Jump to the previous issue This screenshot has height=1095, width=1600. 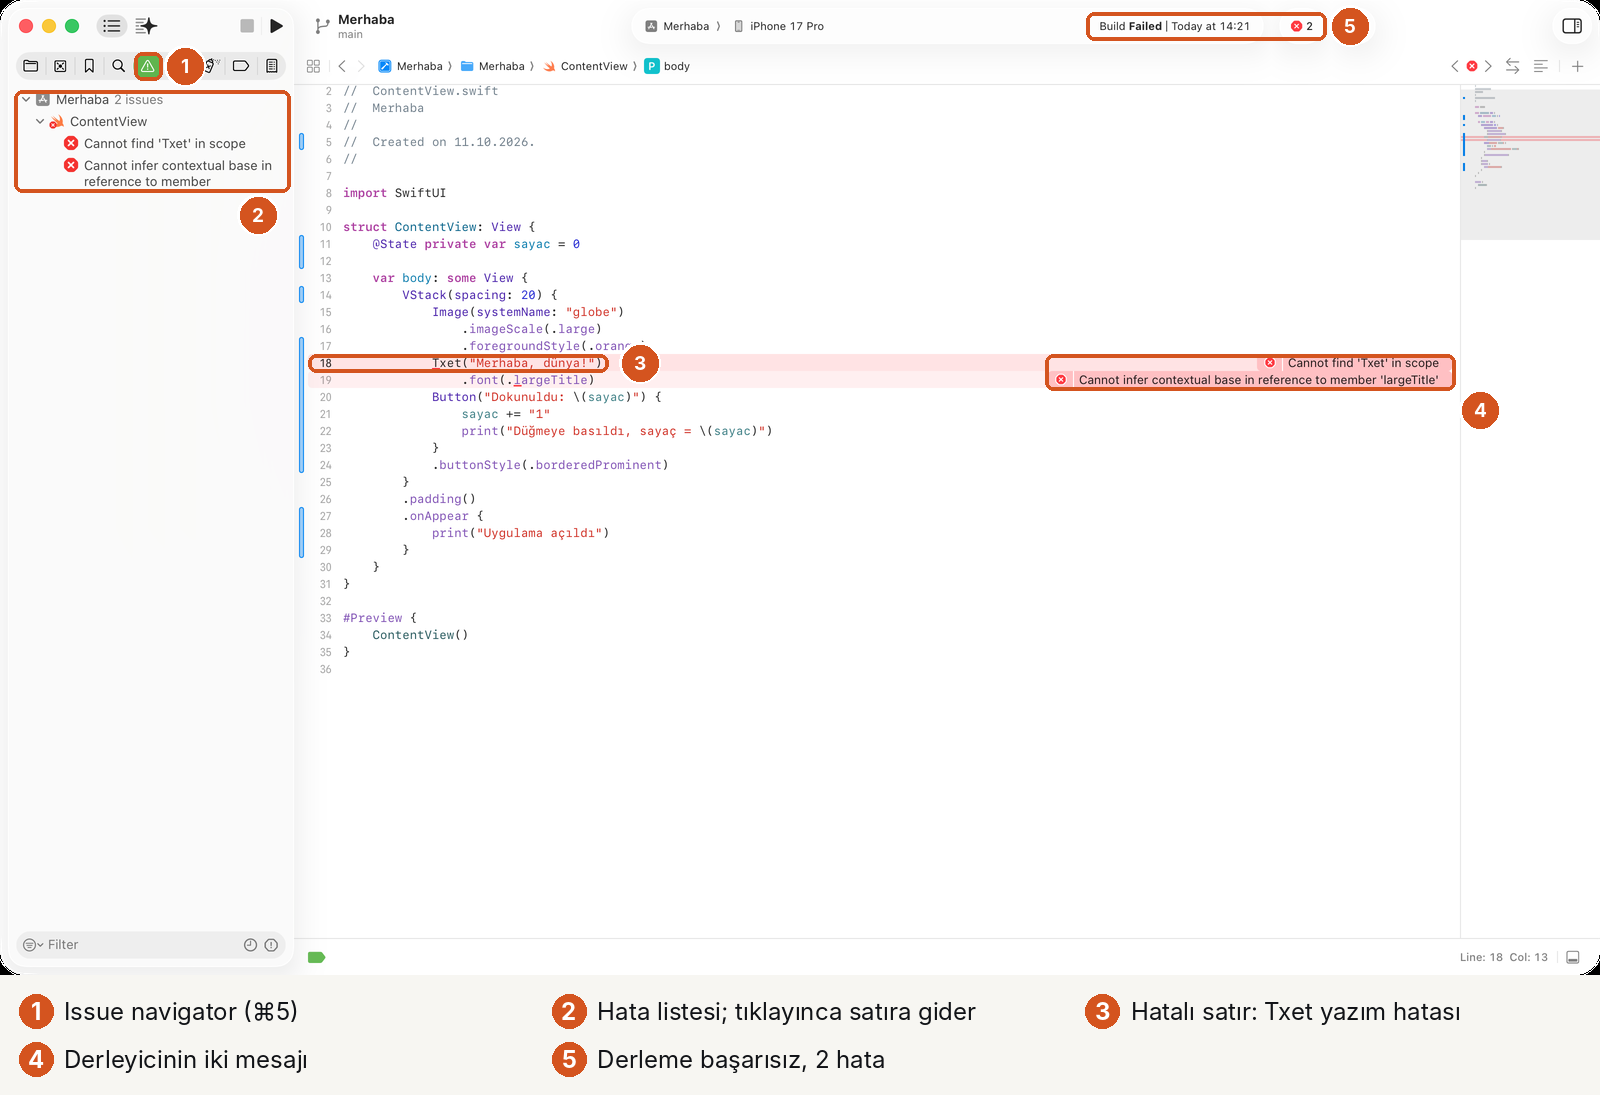pos(1455,66)
